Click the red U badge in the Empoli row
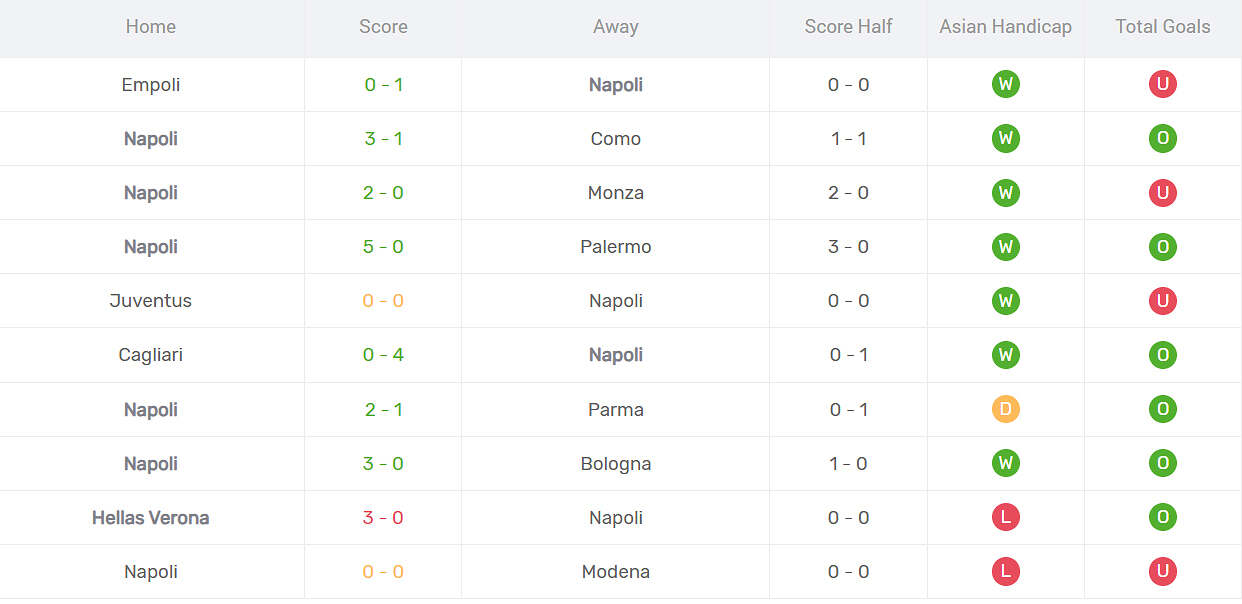Screen dimensions: 1242x604 click(x=1162, y=85)
